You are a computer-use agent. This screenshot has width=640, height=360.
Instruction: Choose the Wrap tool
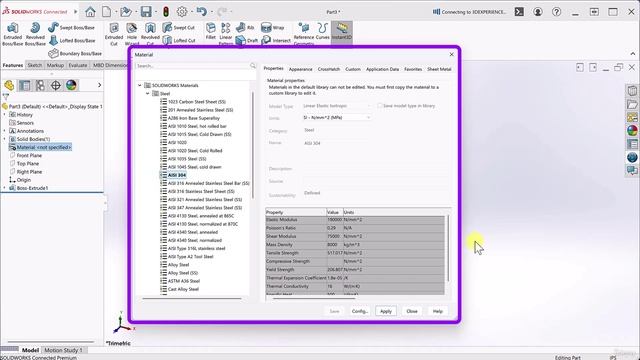[x=273, y=27]
